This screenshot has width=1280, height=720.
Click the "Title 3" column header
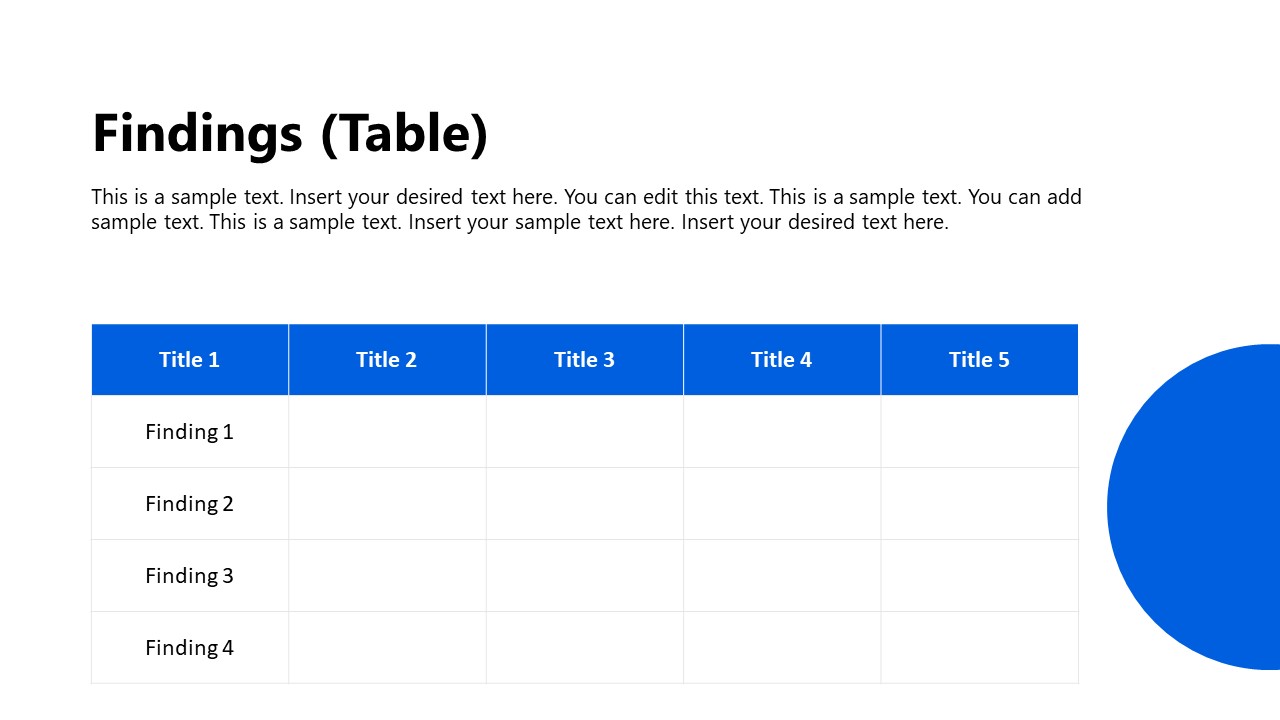coord(584,360)
